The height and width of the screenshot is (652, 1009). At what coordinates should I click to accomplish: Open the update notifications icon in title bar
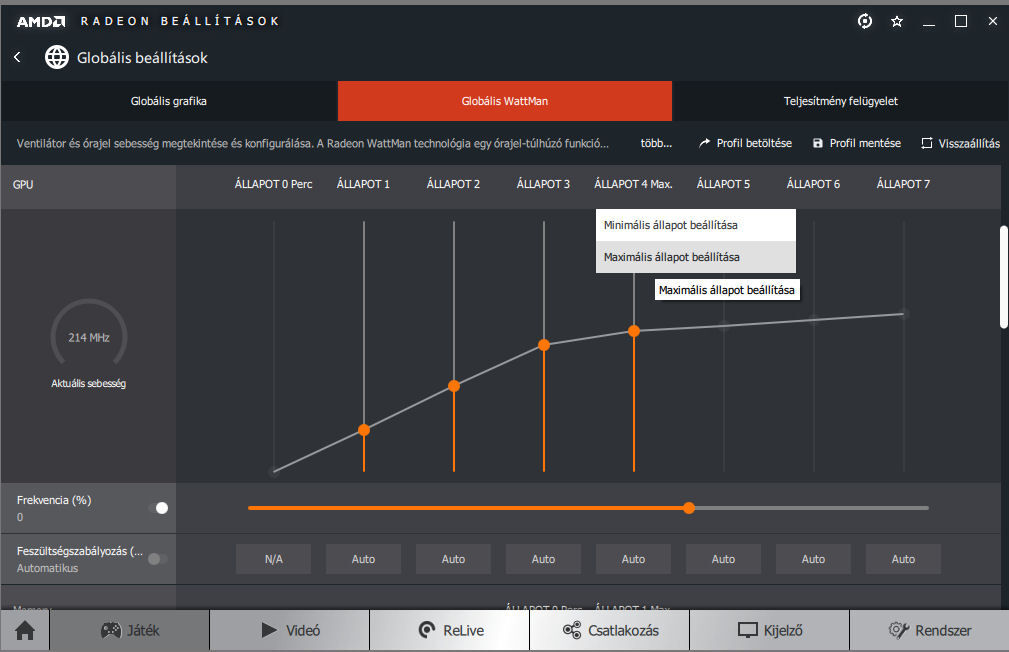tap(865, 21)
